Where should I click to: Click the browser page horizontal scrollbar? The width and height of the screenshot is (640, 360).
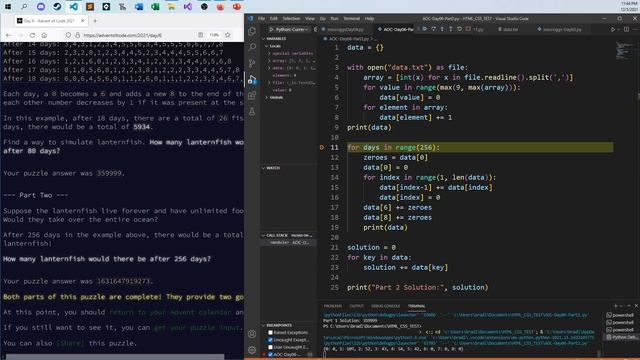[115, 357]
